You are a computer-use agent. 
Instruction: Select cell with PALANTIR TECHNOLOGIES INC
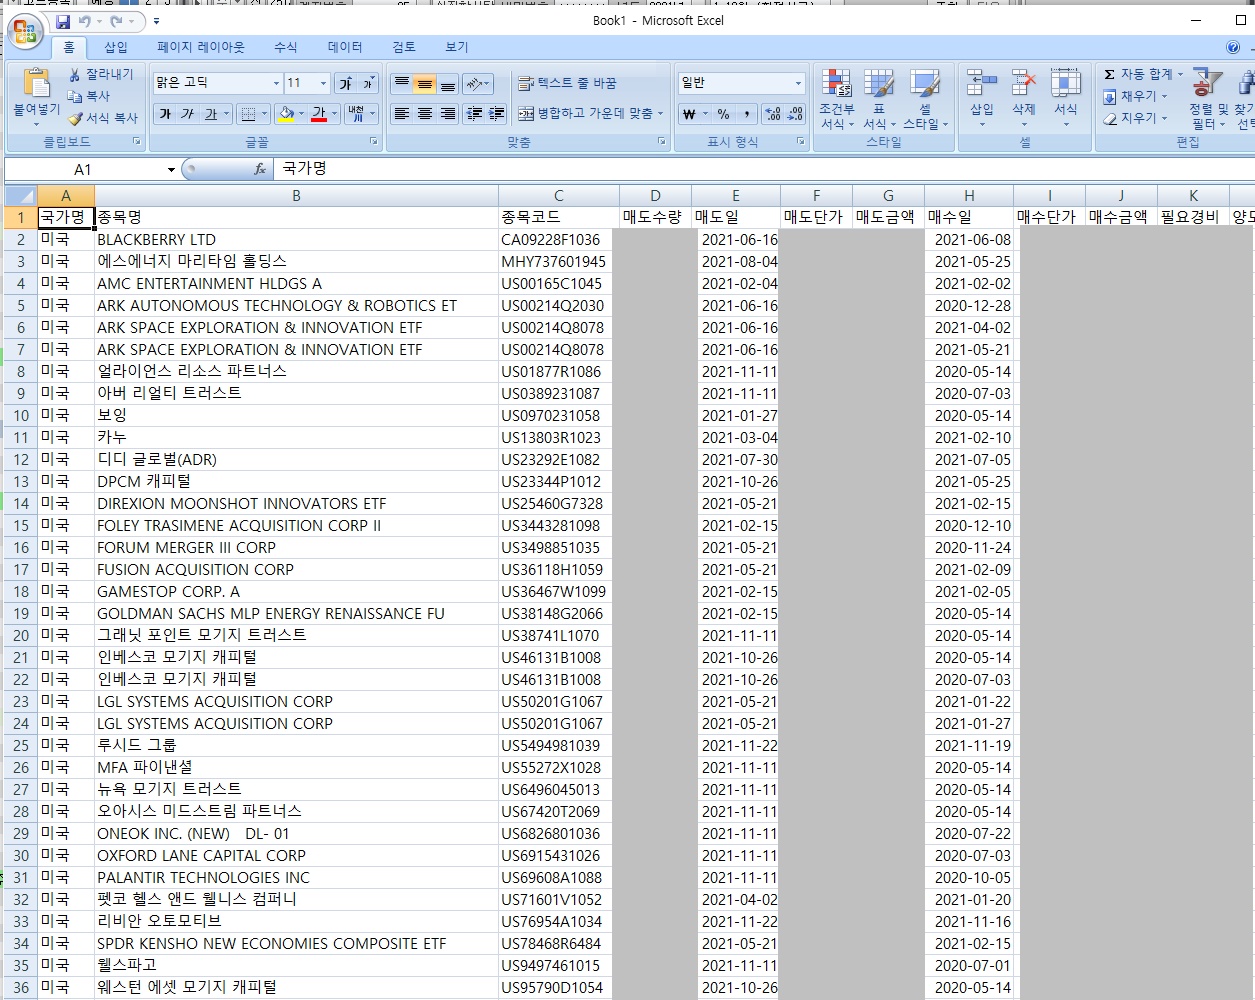[x=296, y=878]
